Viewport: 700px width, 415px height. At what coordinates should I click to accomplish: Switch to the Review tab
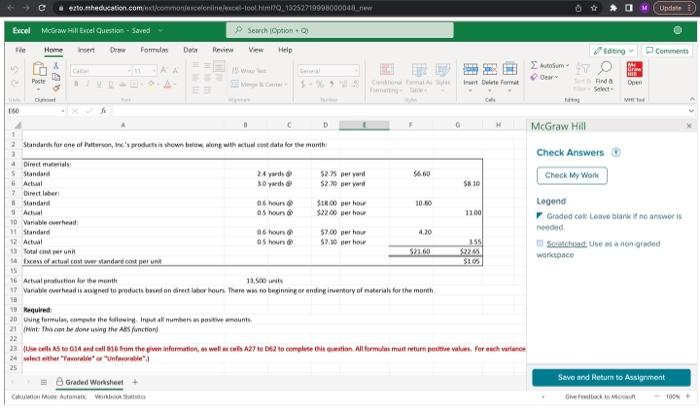pos(223,50)
